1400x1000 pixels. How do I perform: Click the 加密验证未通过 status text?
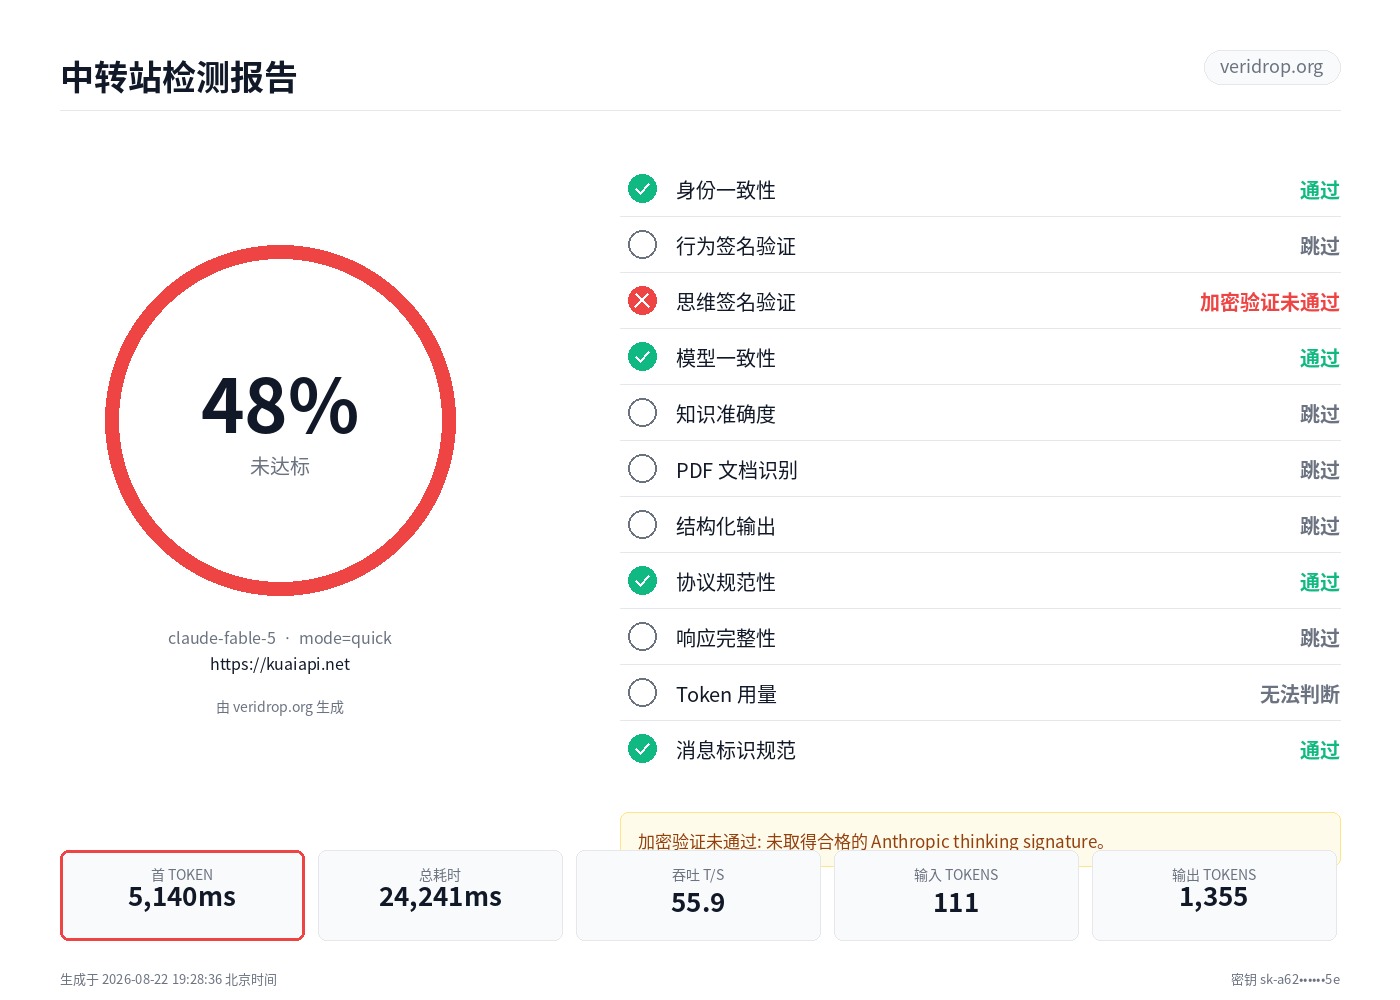coord(1269,302)
